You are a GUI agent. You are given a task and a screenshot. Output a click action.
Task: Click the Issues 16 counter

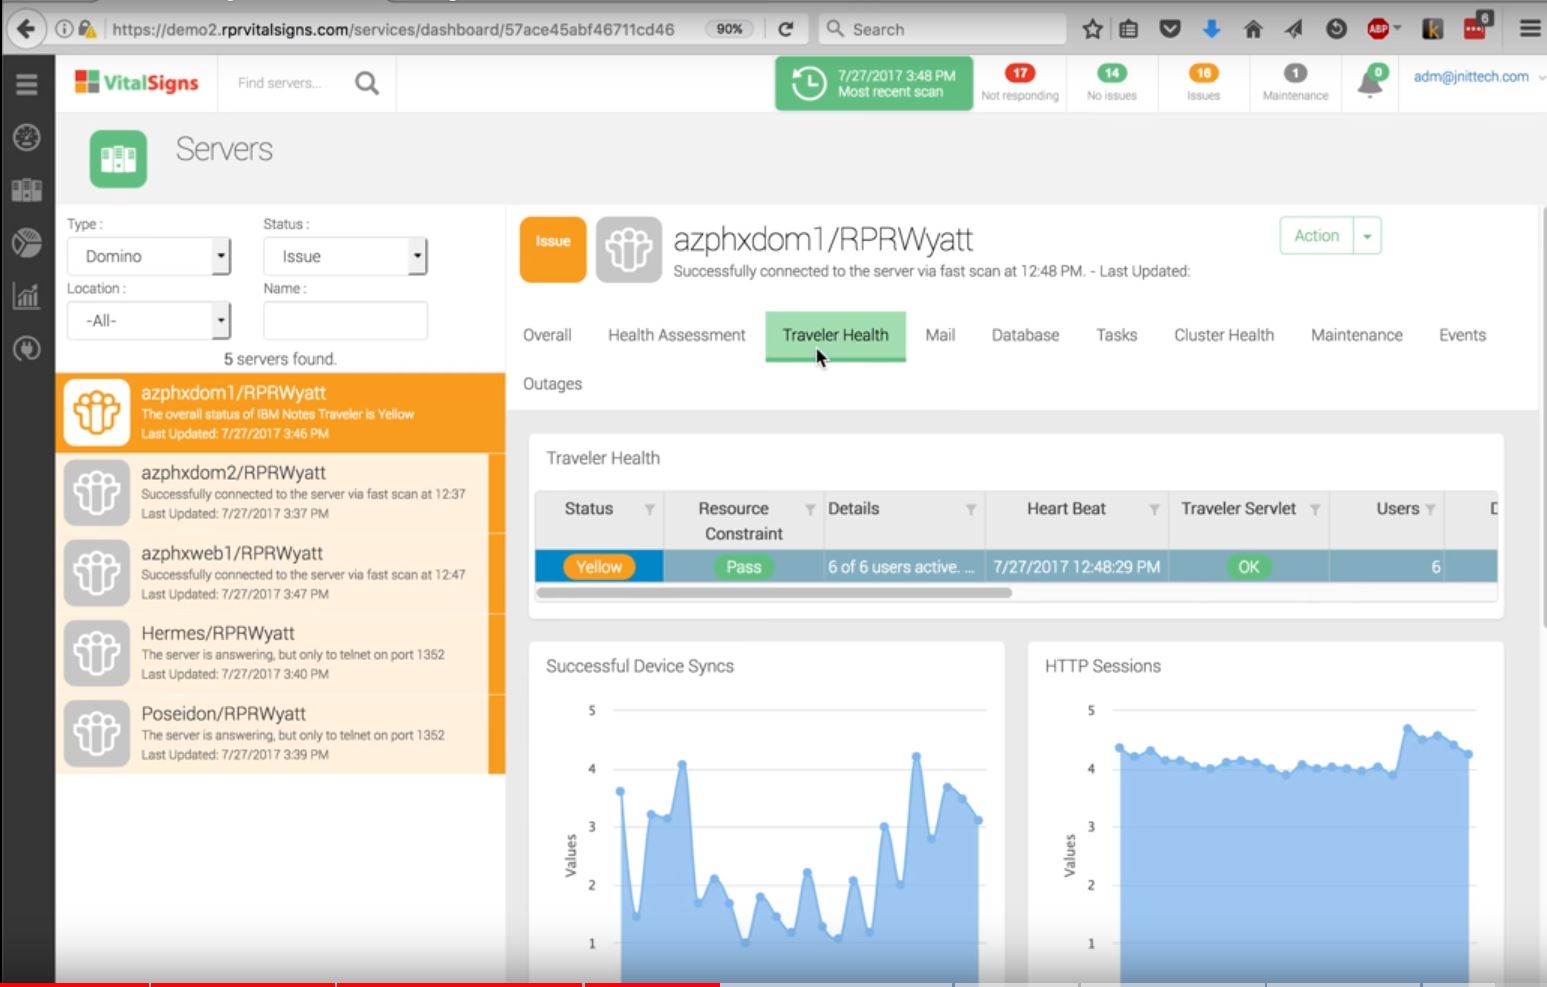point(1203,83)
